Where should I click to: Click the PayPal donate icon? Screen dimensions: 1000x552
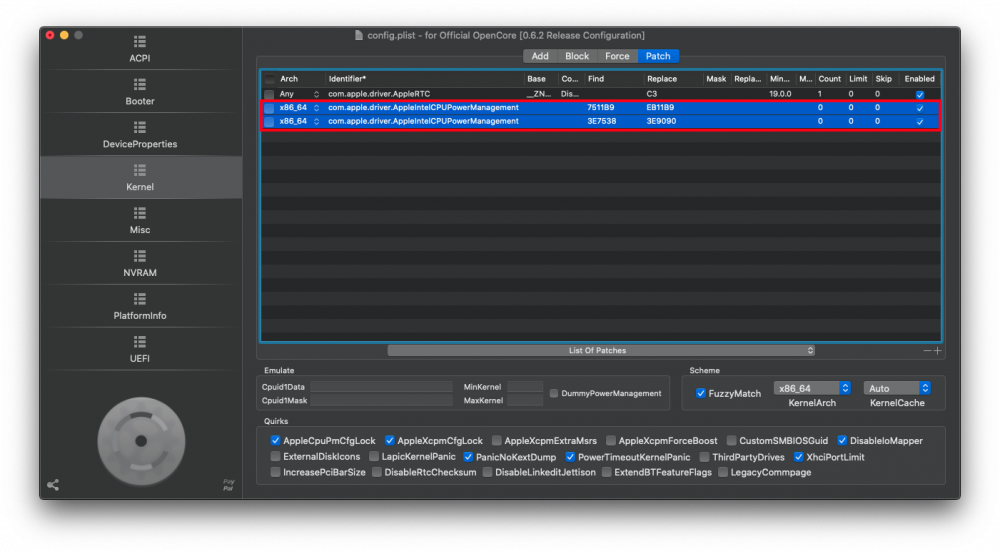pos(228,485)
